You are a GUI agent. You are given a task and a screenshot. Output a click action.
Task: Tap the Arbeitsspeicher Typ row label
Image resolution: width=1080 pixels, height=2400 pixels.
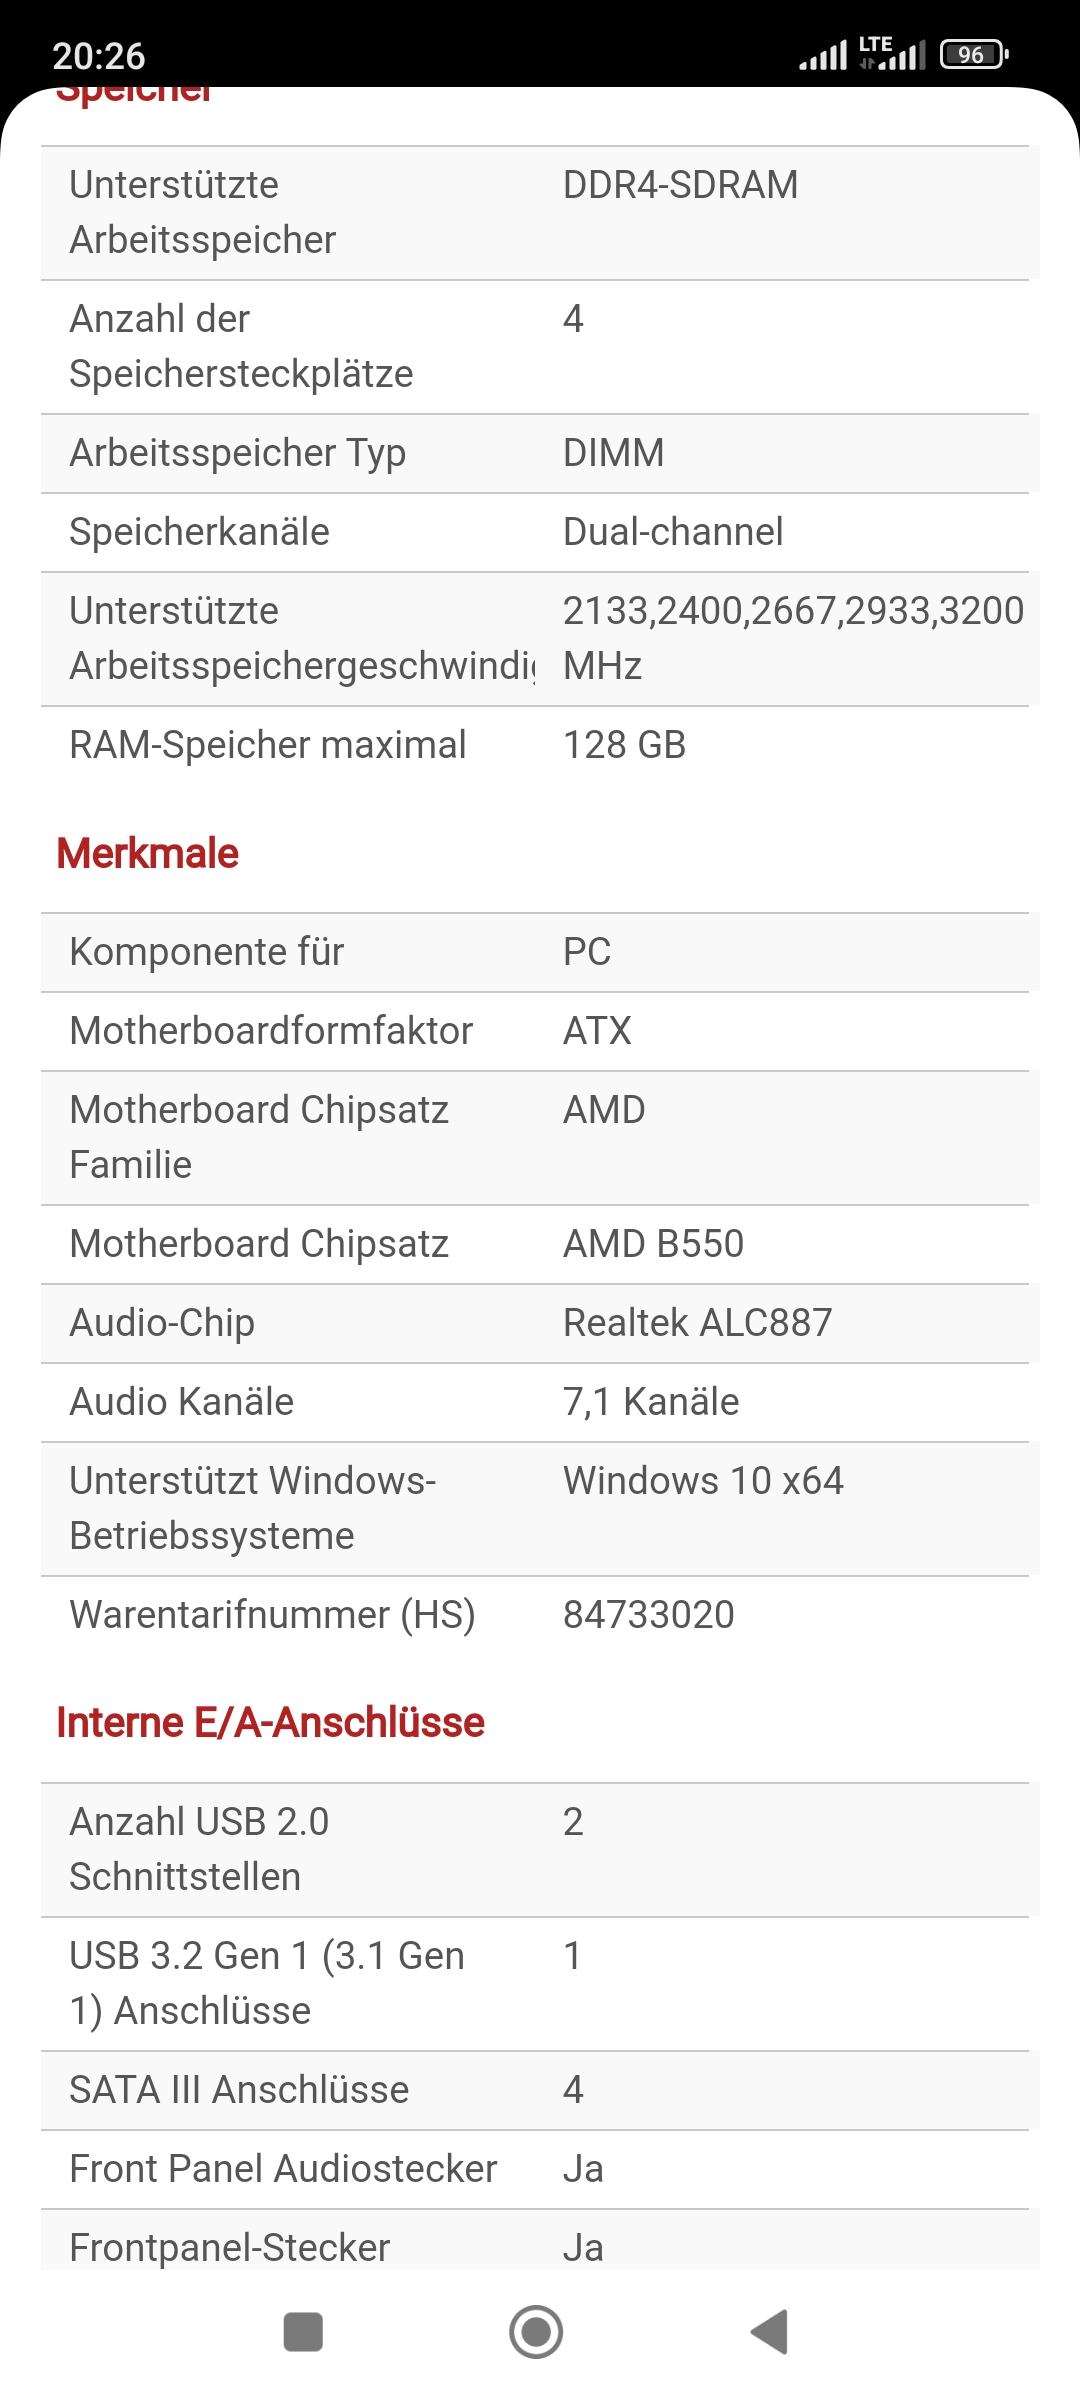pyautogui.click(x=237, y=453)
